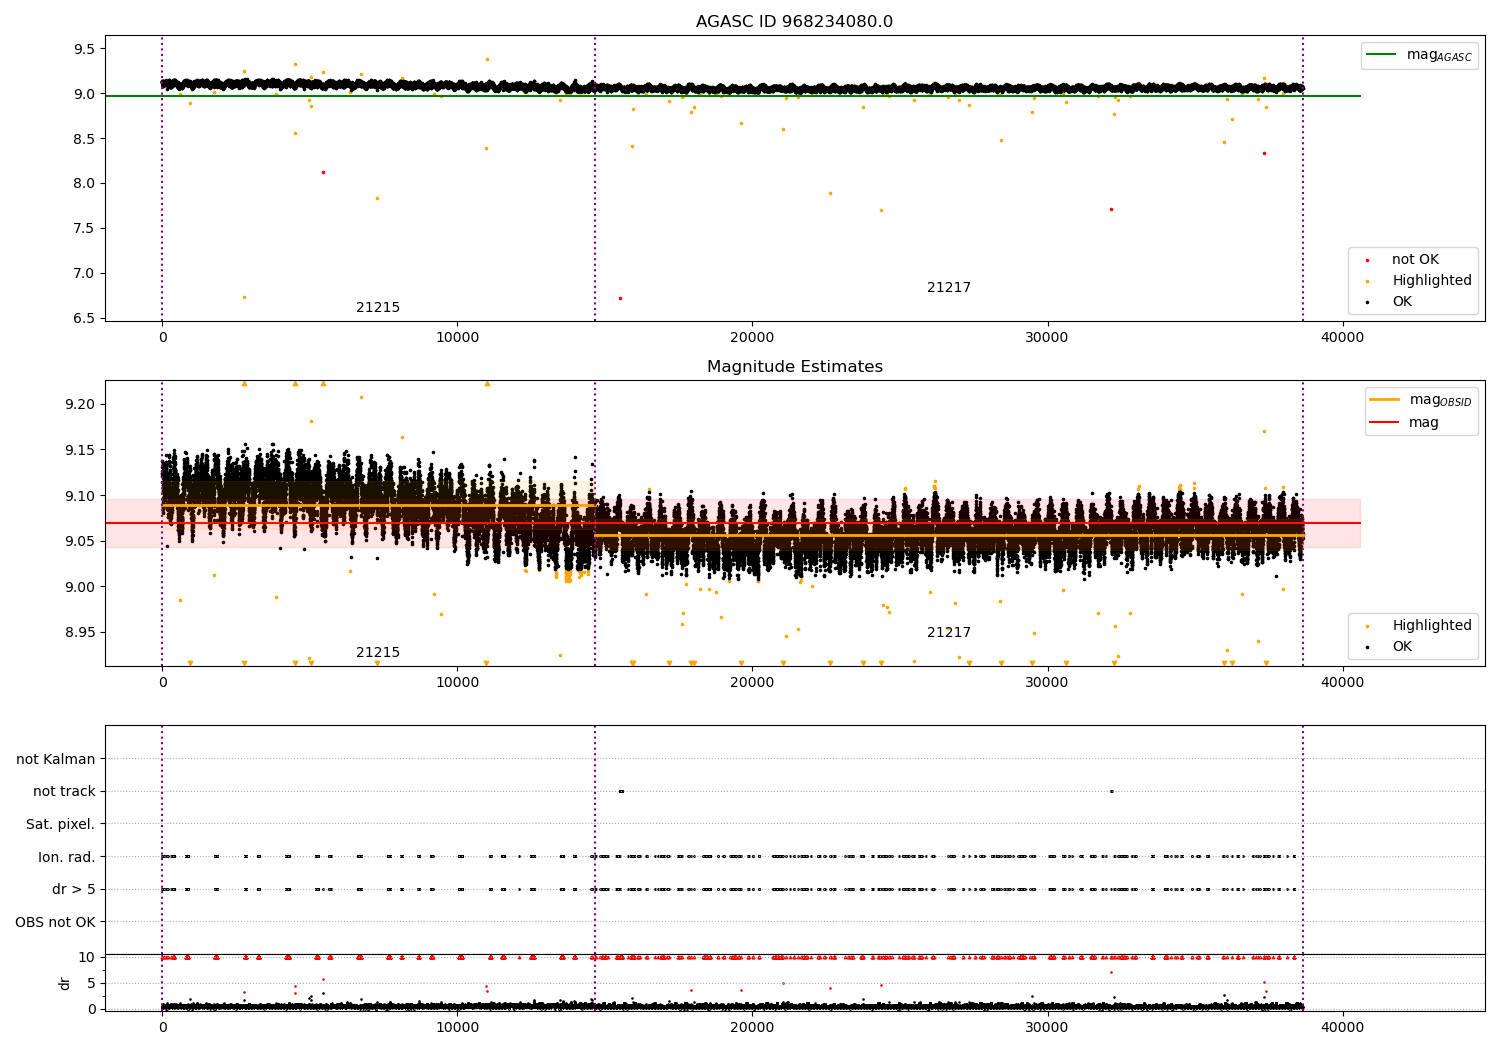Screen dimensions: 1500x1050
Task: Click the 'not track' marker near 32000
Action: coord(1111,792)
